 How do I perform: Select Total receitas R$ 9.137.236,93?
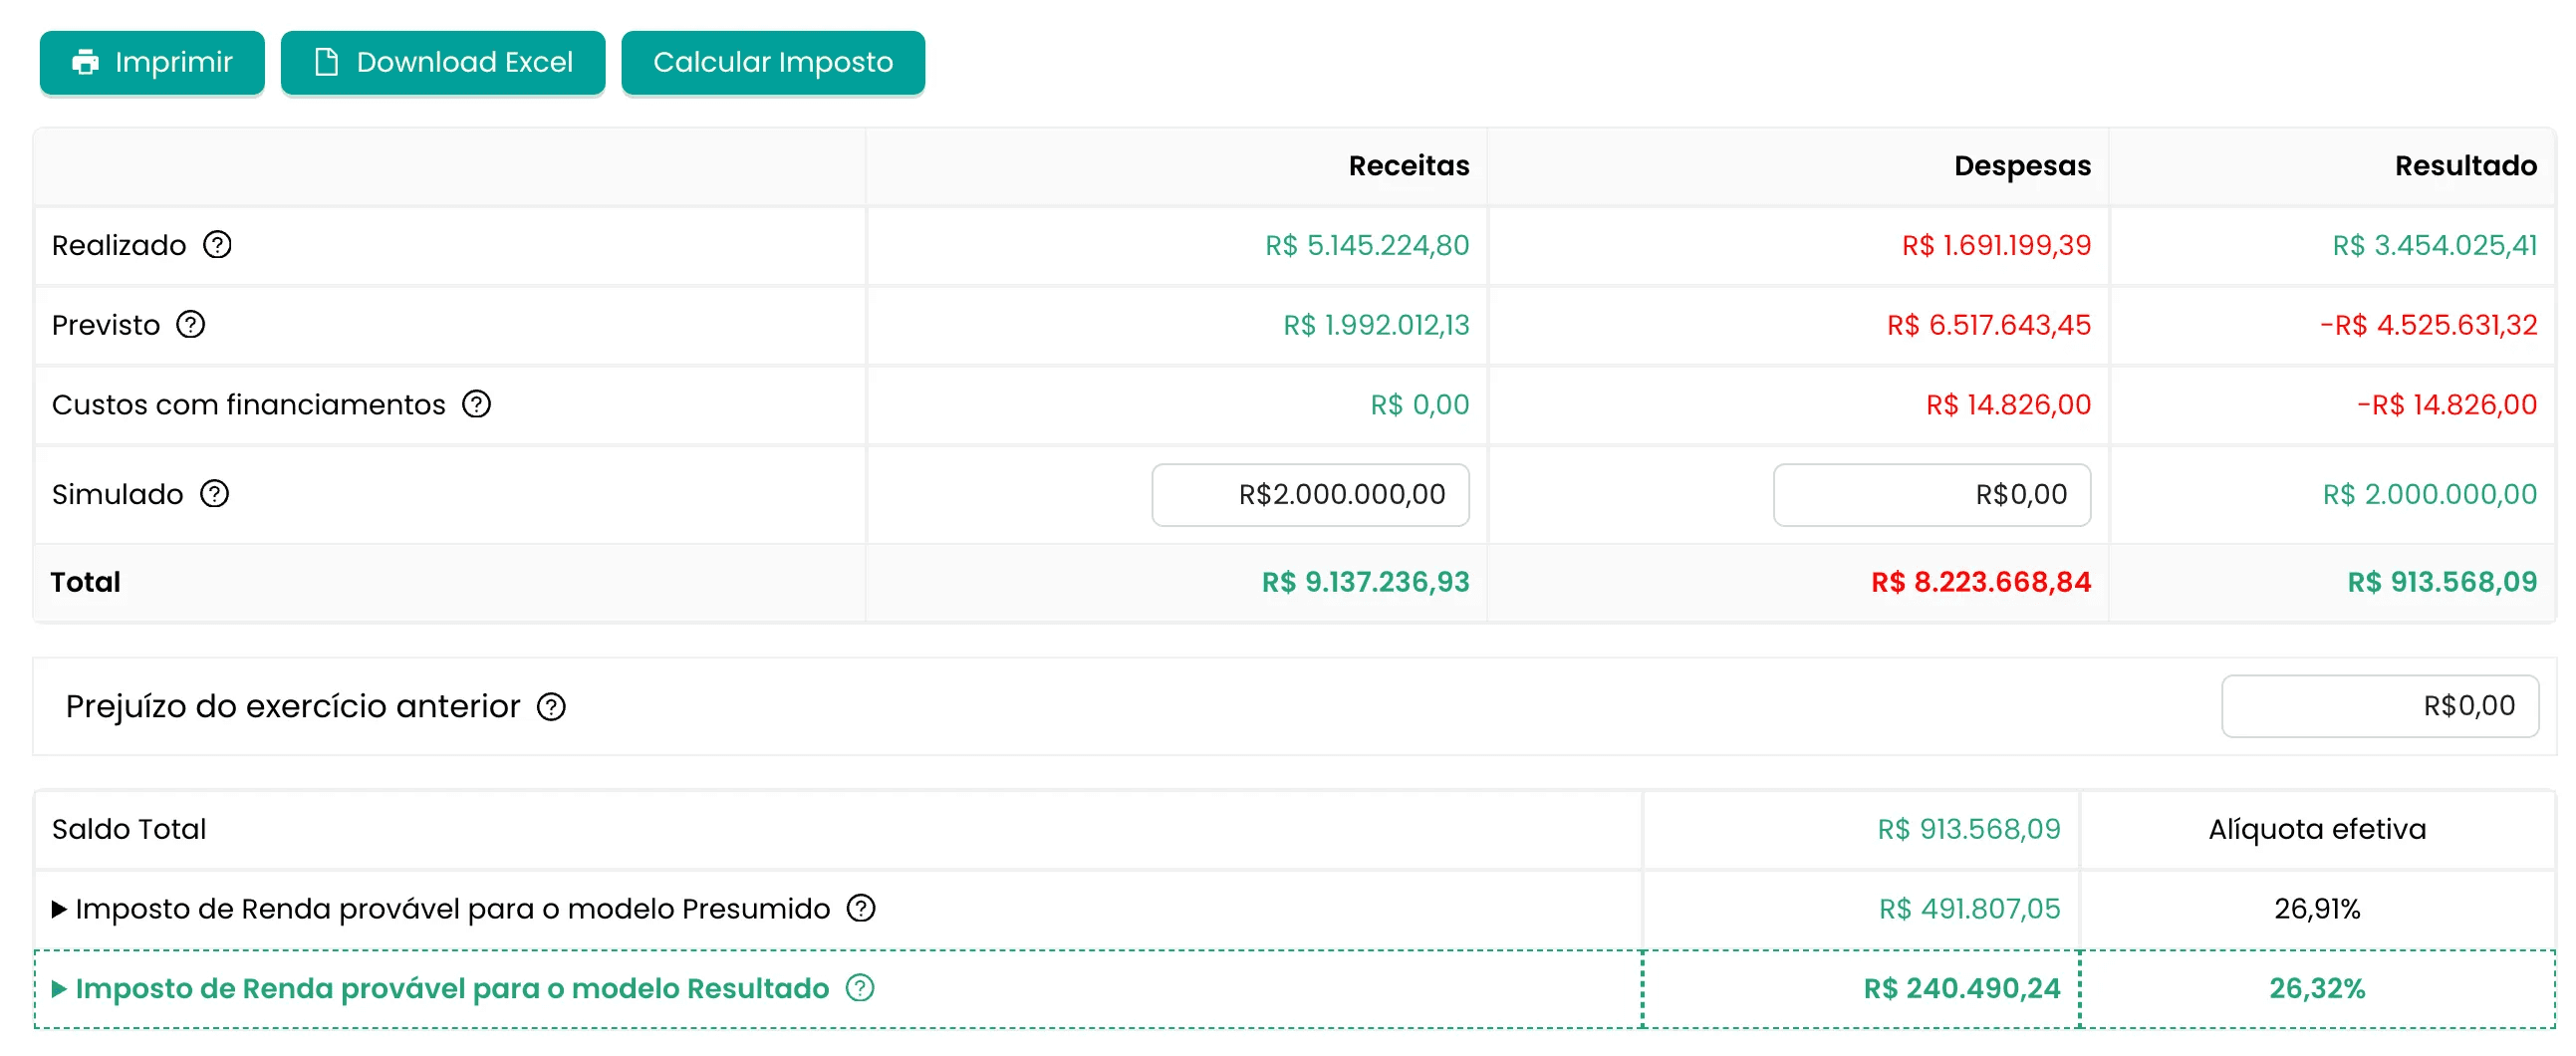[x=1366, y=582]
